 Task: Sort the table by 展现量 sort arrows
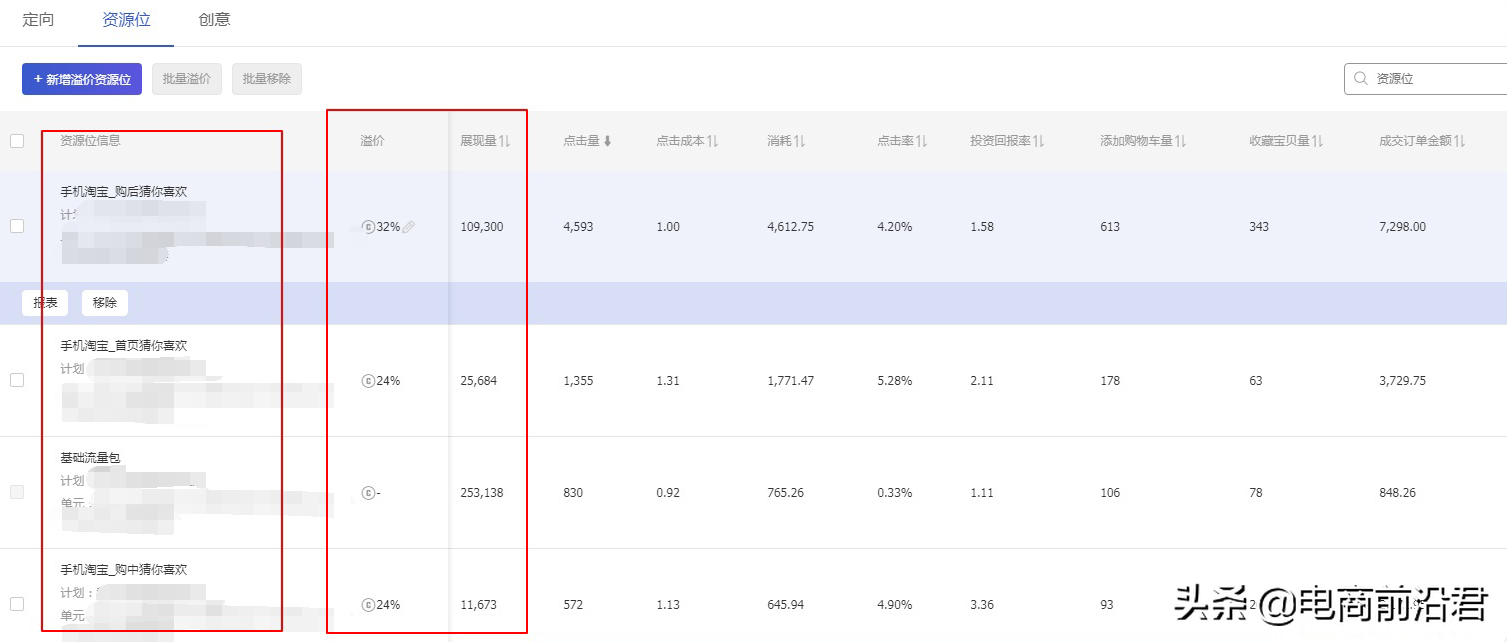[x=506, y=142]
